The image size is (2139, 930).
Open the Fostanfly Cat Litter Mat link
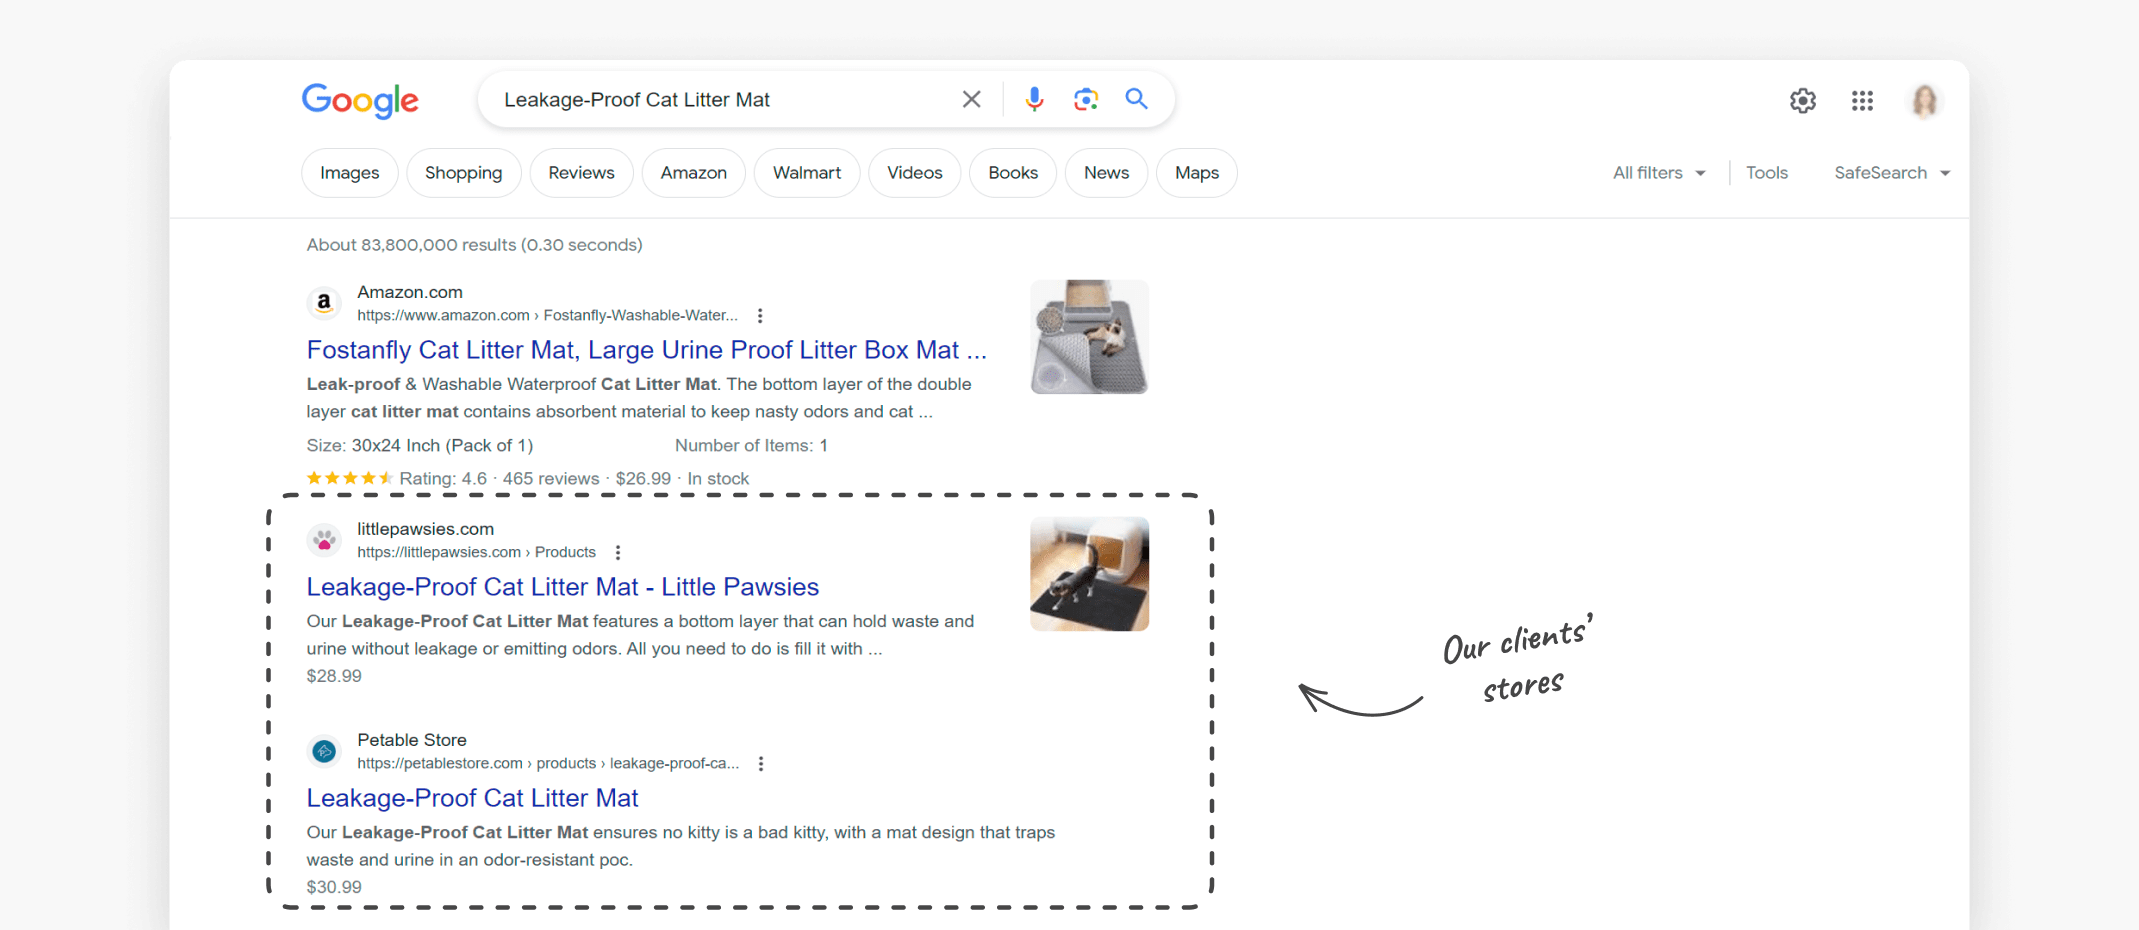[646, 350]
